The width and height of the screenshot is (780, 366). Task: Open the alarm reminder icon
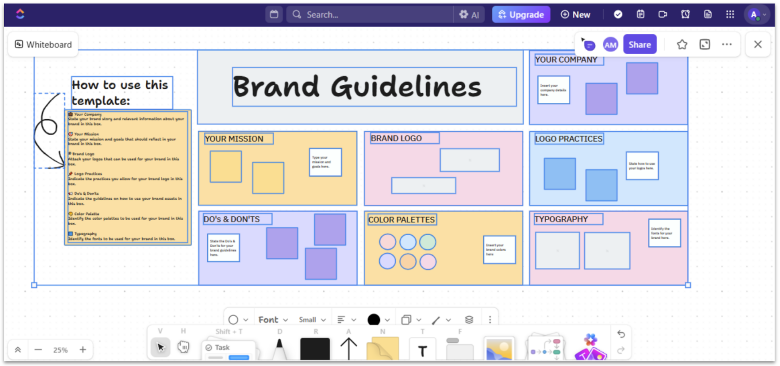685,14
